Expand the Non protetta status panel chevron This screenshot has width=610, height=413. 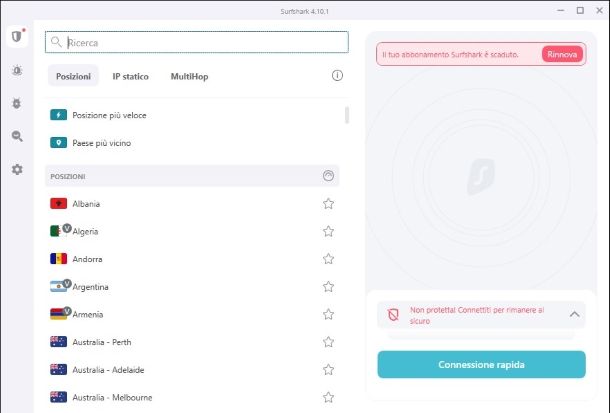(575, 315)
